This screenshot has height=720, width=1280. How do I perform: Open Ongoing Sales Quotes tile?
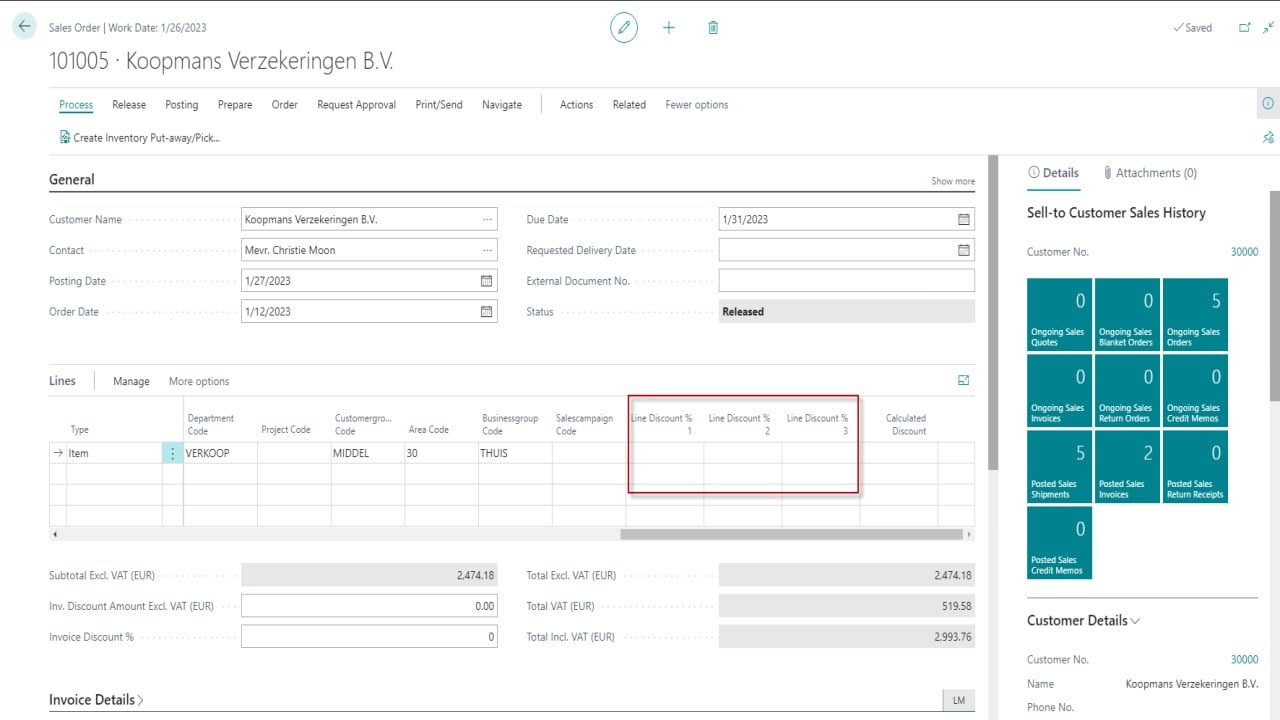tap(1059, 315)
